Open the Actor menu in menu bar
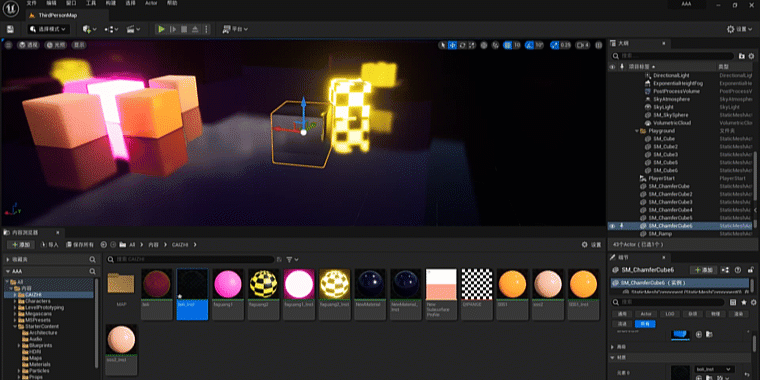The image size is (760, 380). pyautogui.click(x=151, y=3)
